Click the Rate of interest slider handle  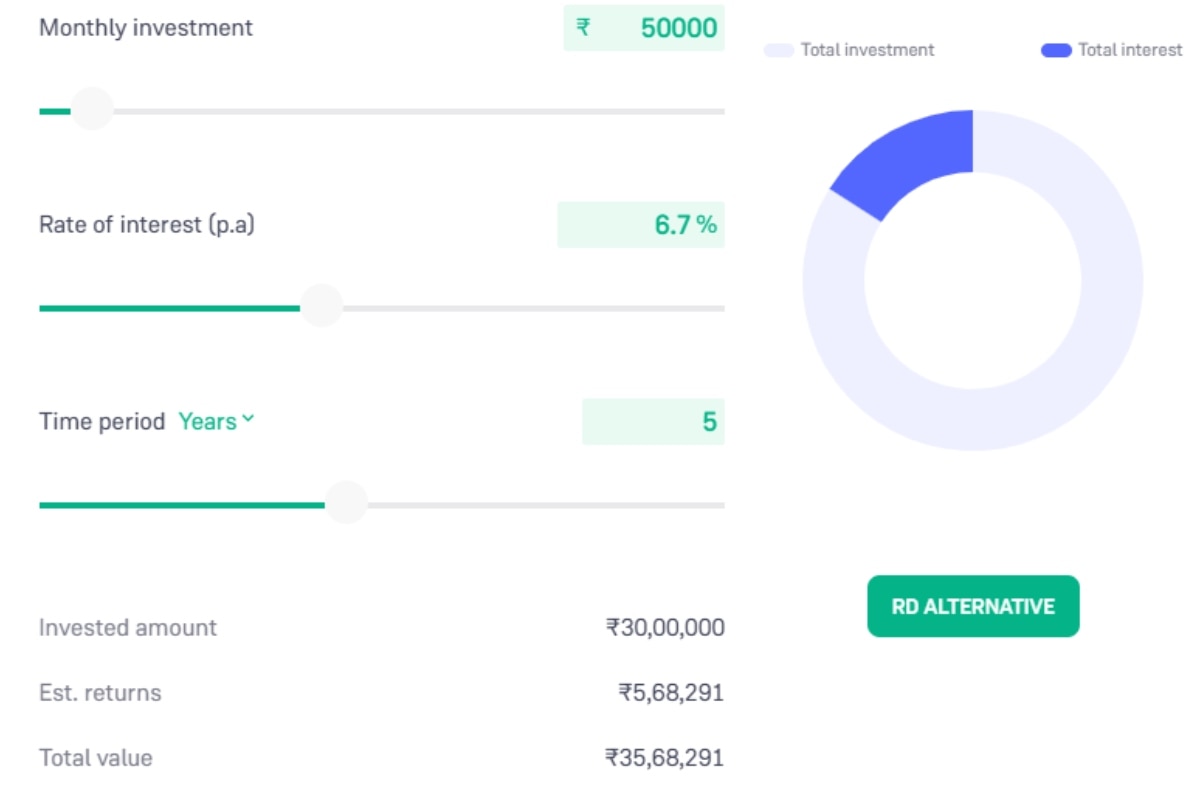tap(322, 306)
